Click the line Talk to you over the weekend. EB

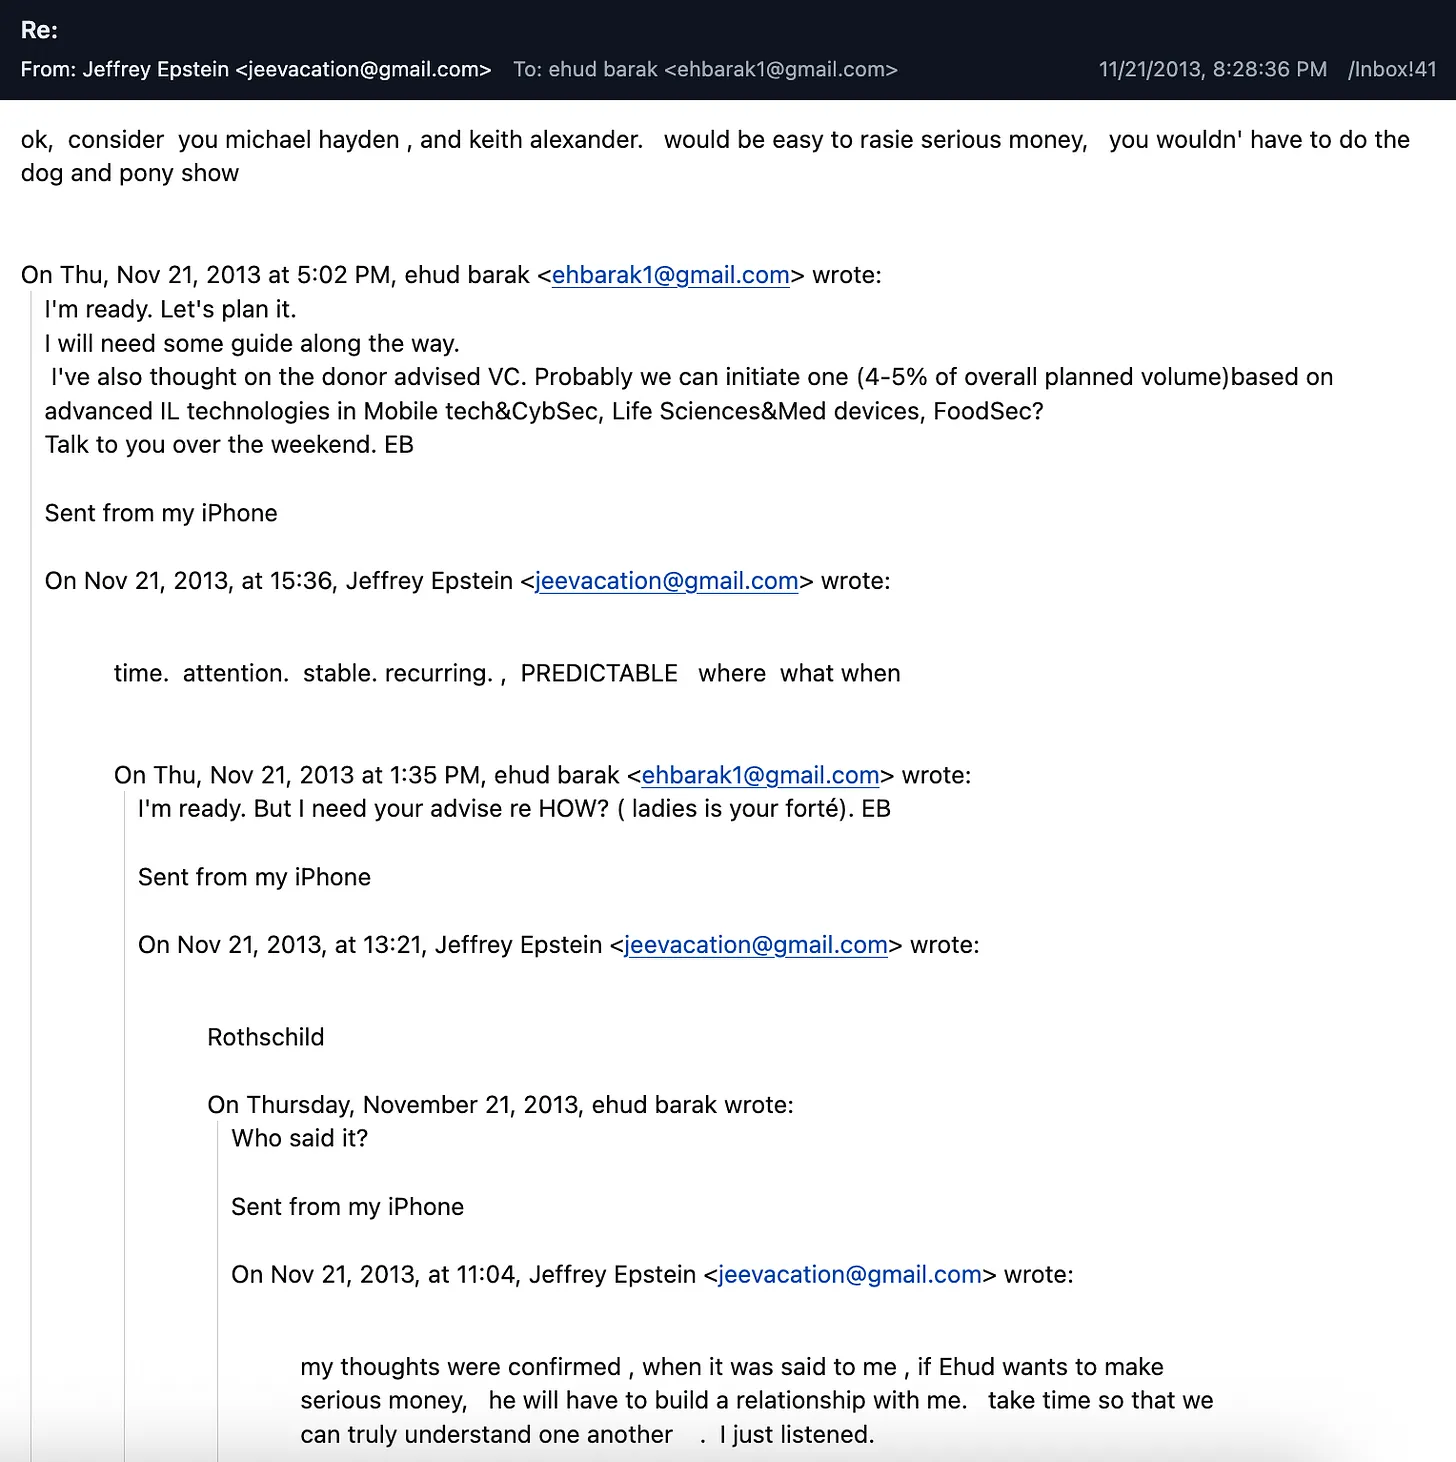[x=229, y=445]
